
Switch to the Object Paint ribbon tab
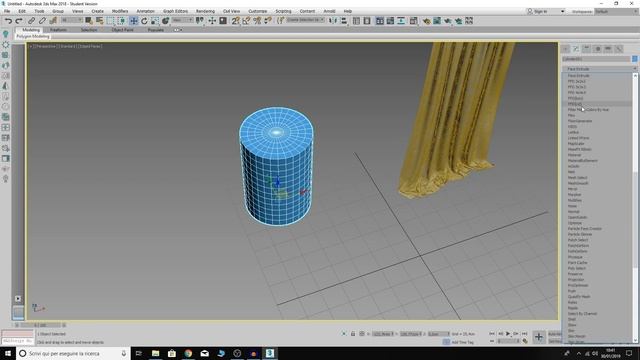(x=122, y=30)
